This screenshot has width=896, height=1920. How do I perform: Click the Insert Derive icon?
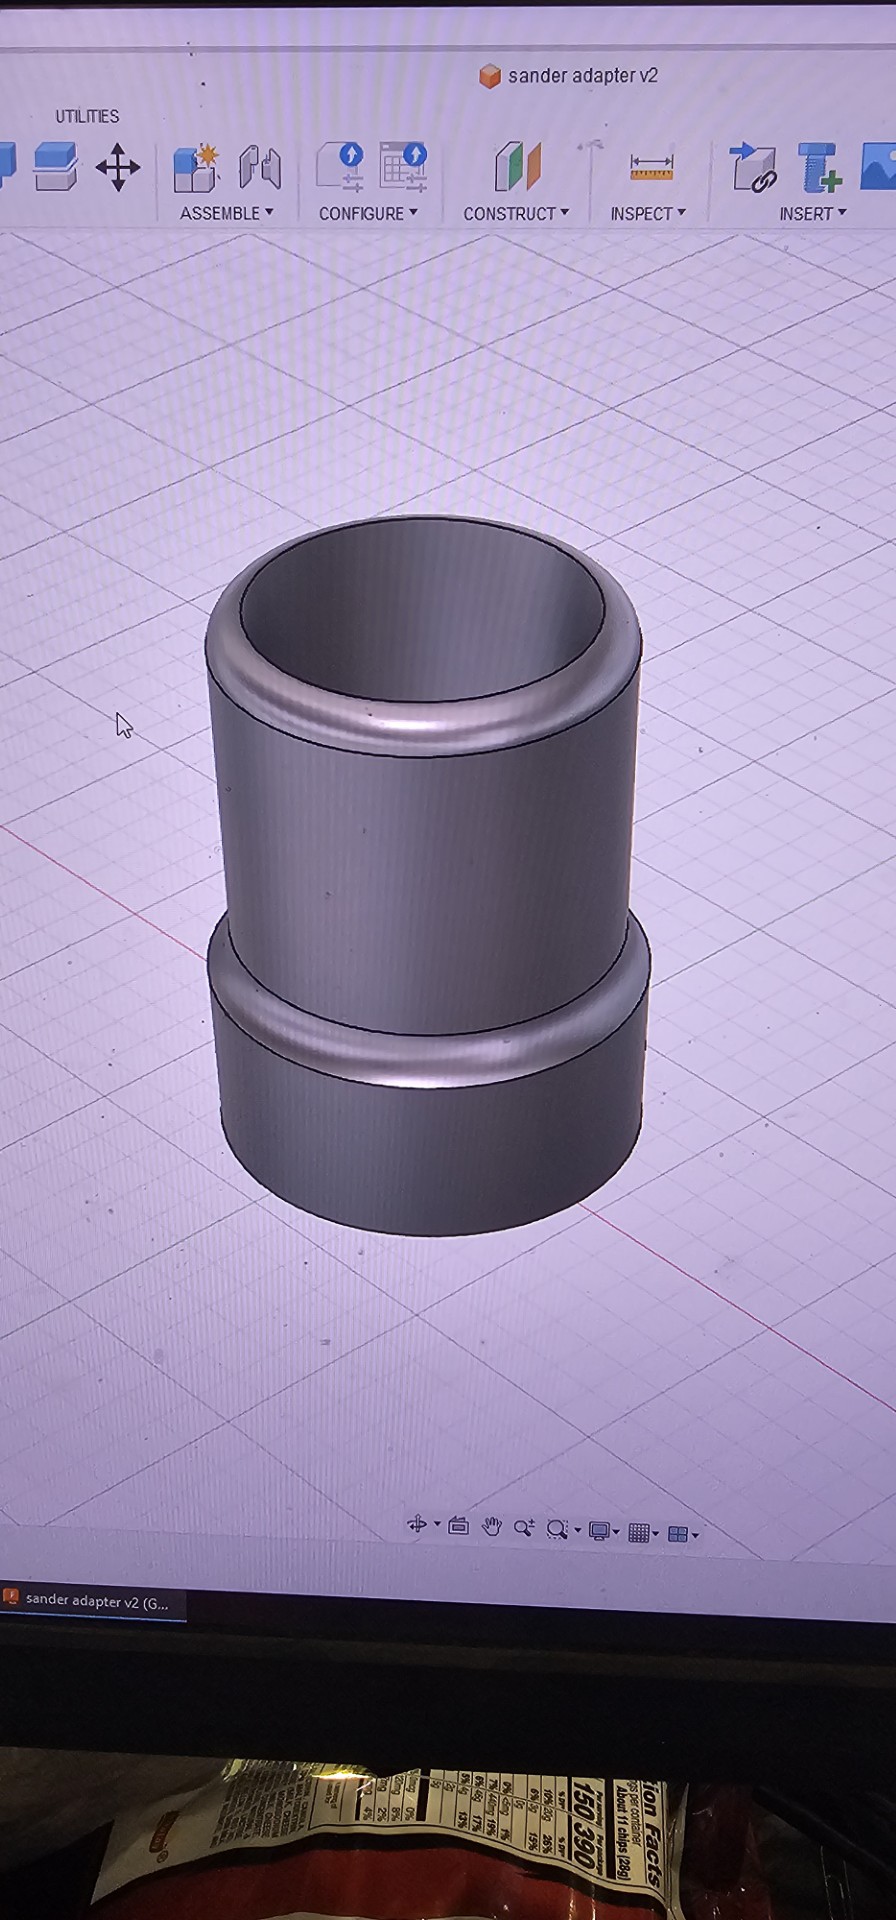pos(754,167)
